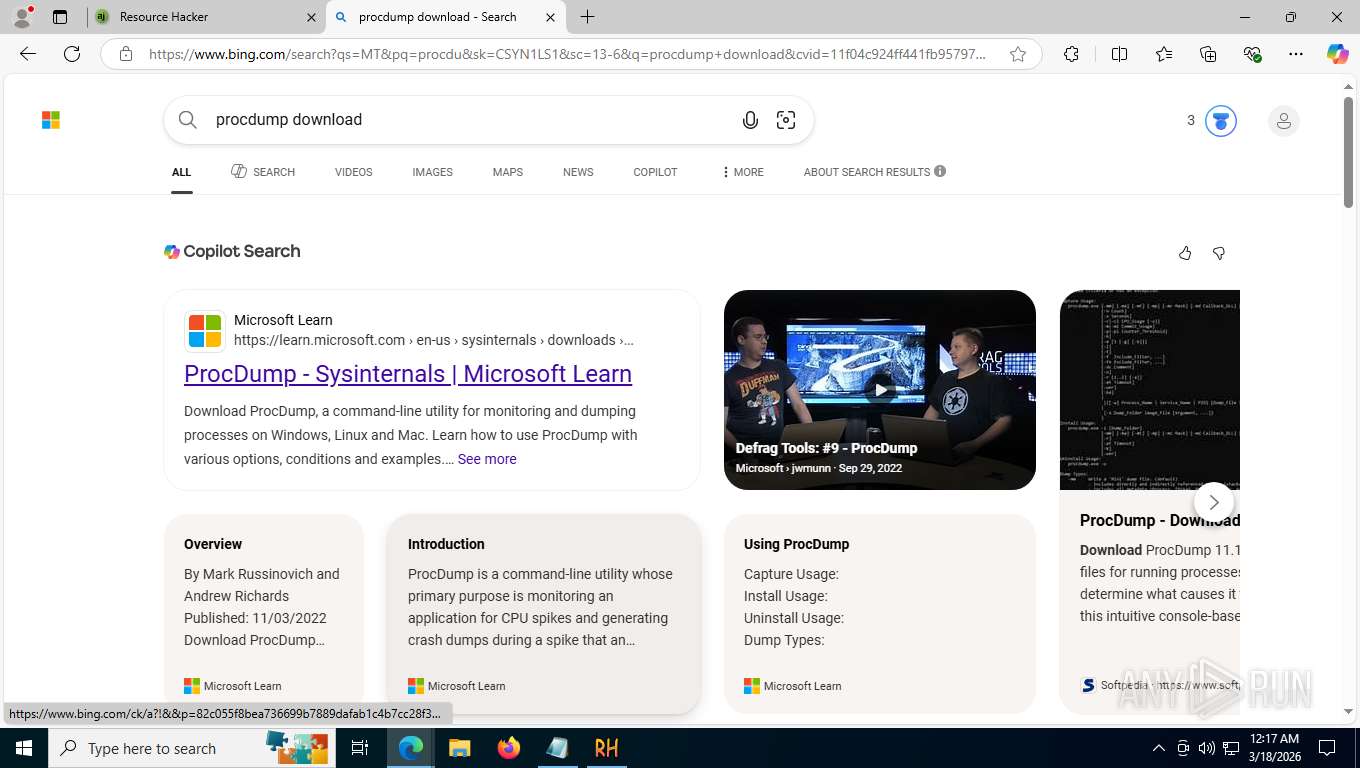Viewport: 1360px width, 768px height.
Task: Switch to the VIDEOS tab
Action: tap(354, 172)
